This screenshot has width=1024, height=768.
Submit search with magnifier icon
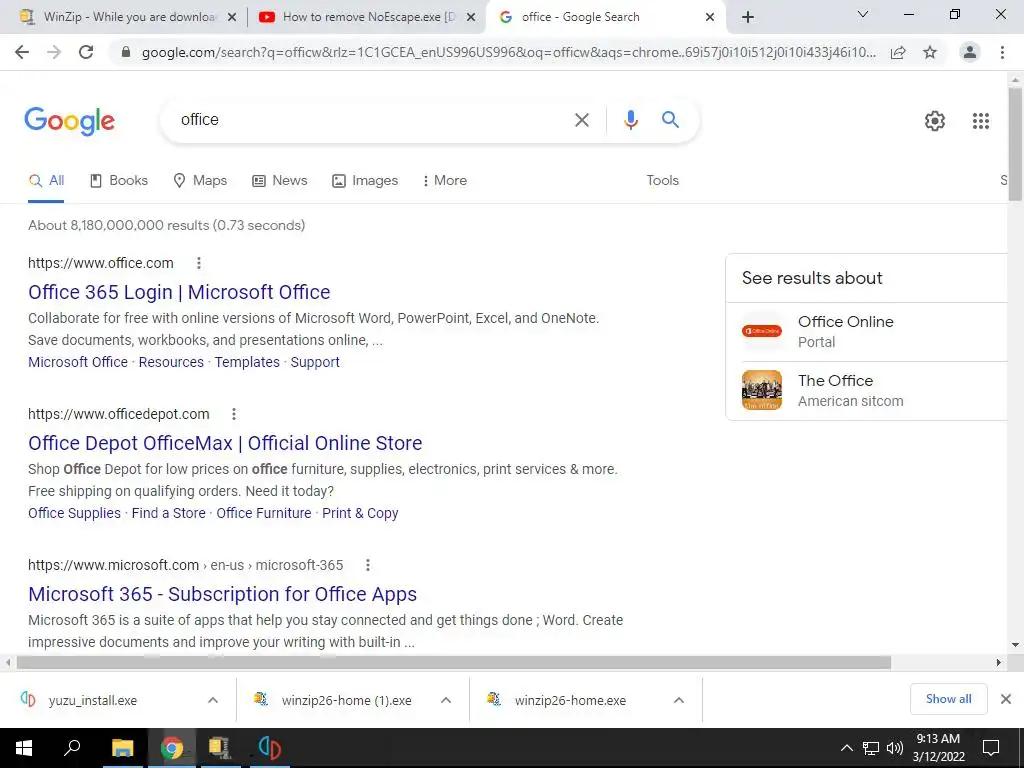[670, 120]
